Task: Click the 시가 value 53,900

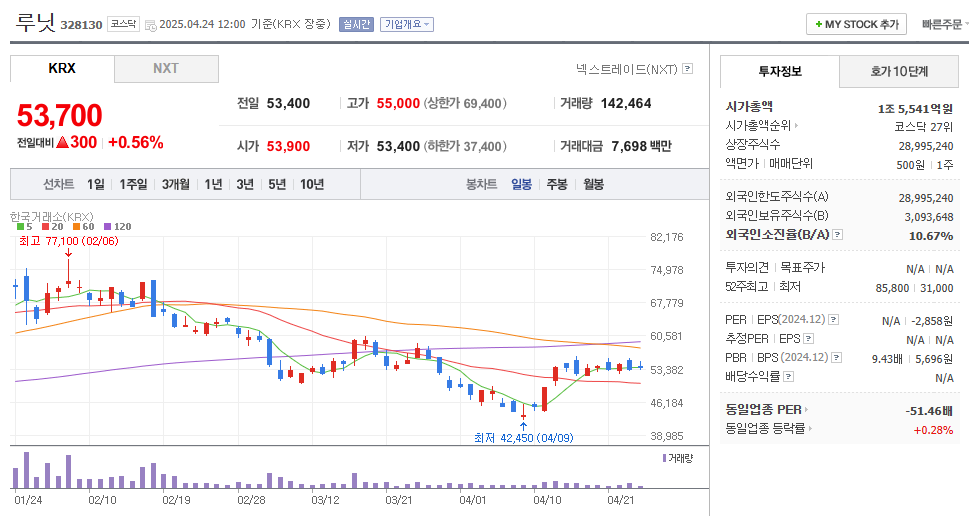Action: pos(288,146)
